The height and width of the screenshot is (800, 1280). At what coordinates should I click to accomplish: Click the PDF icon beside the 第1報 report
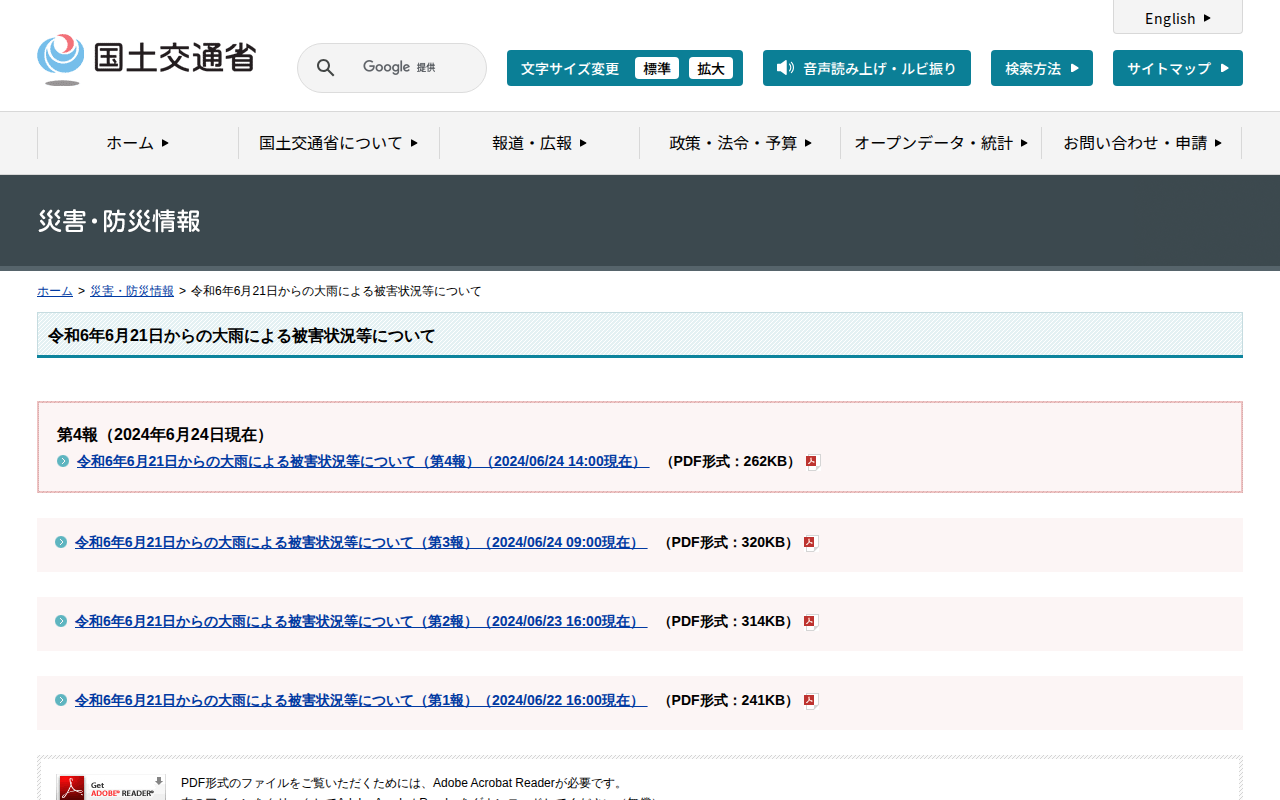coord(810,701)
